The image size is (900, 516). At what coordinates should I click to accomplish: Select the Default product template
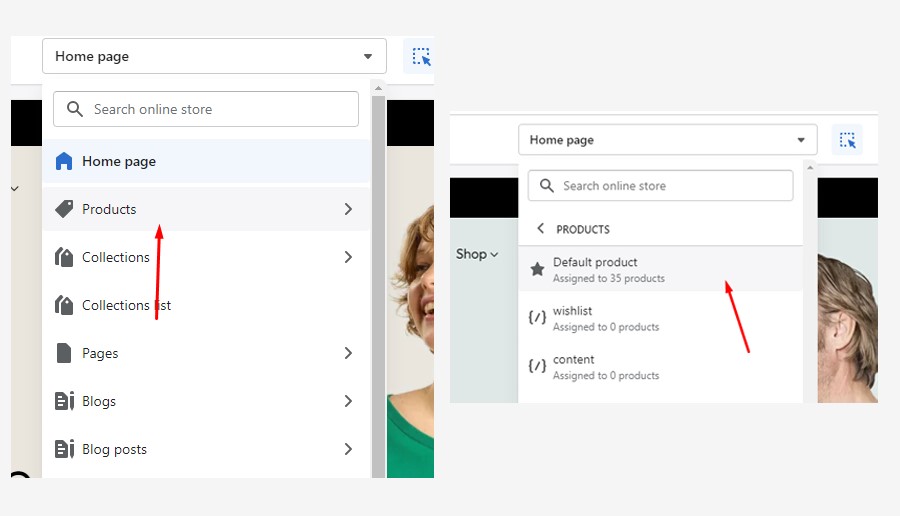pos(660,269)
